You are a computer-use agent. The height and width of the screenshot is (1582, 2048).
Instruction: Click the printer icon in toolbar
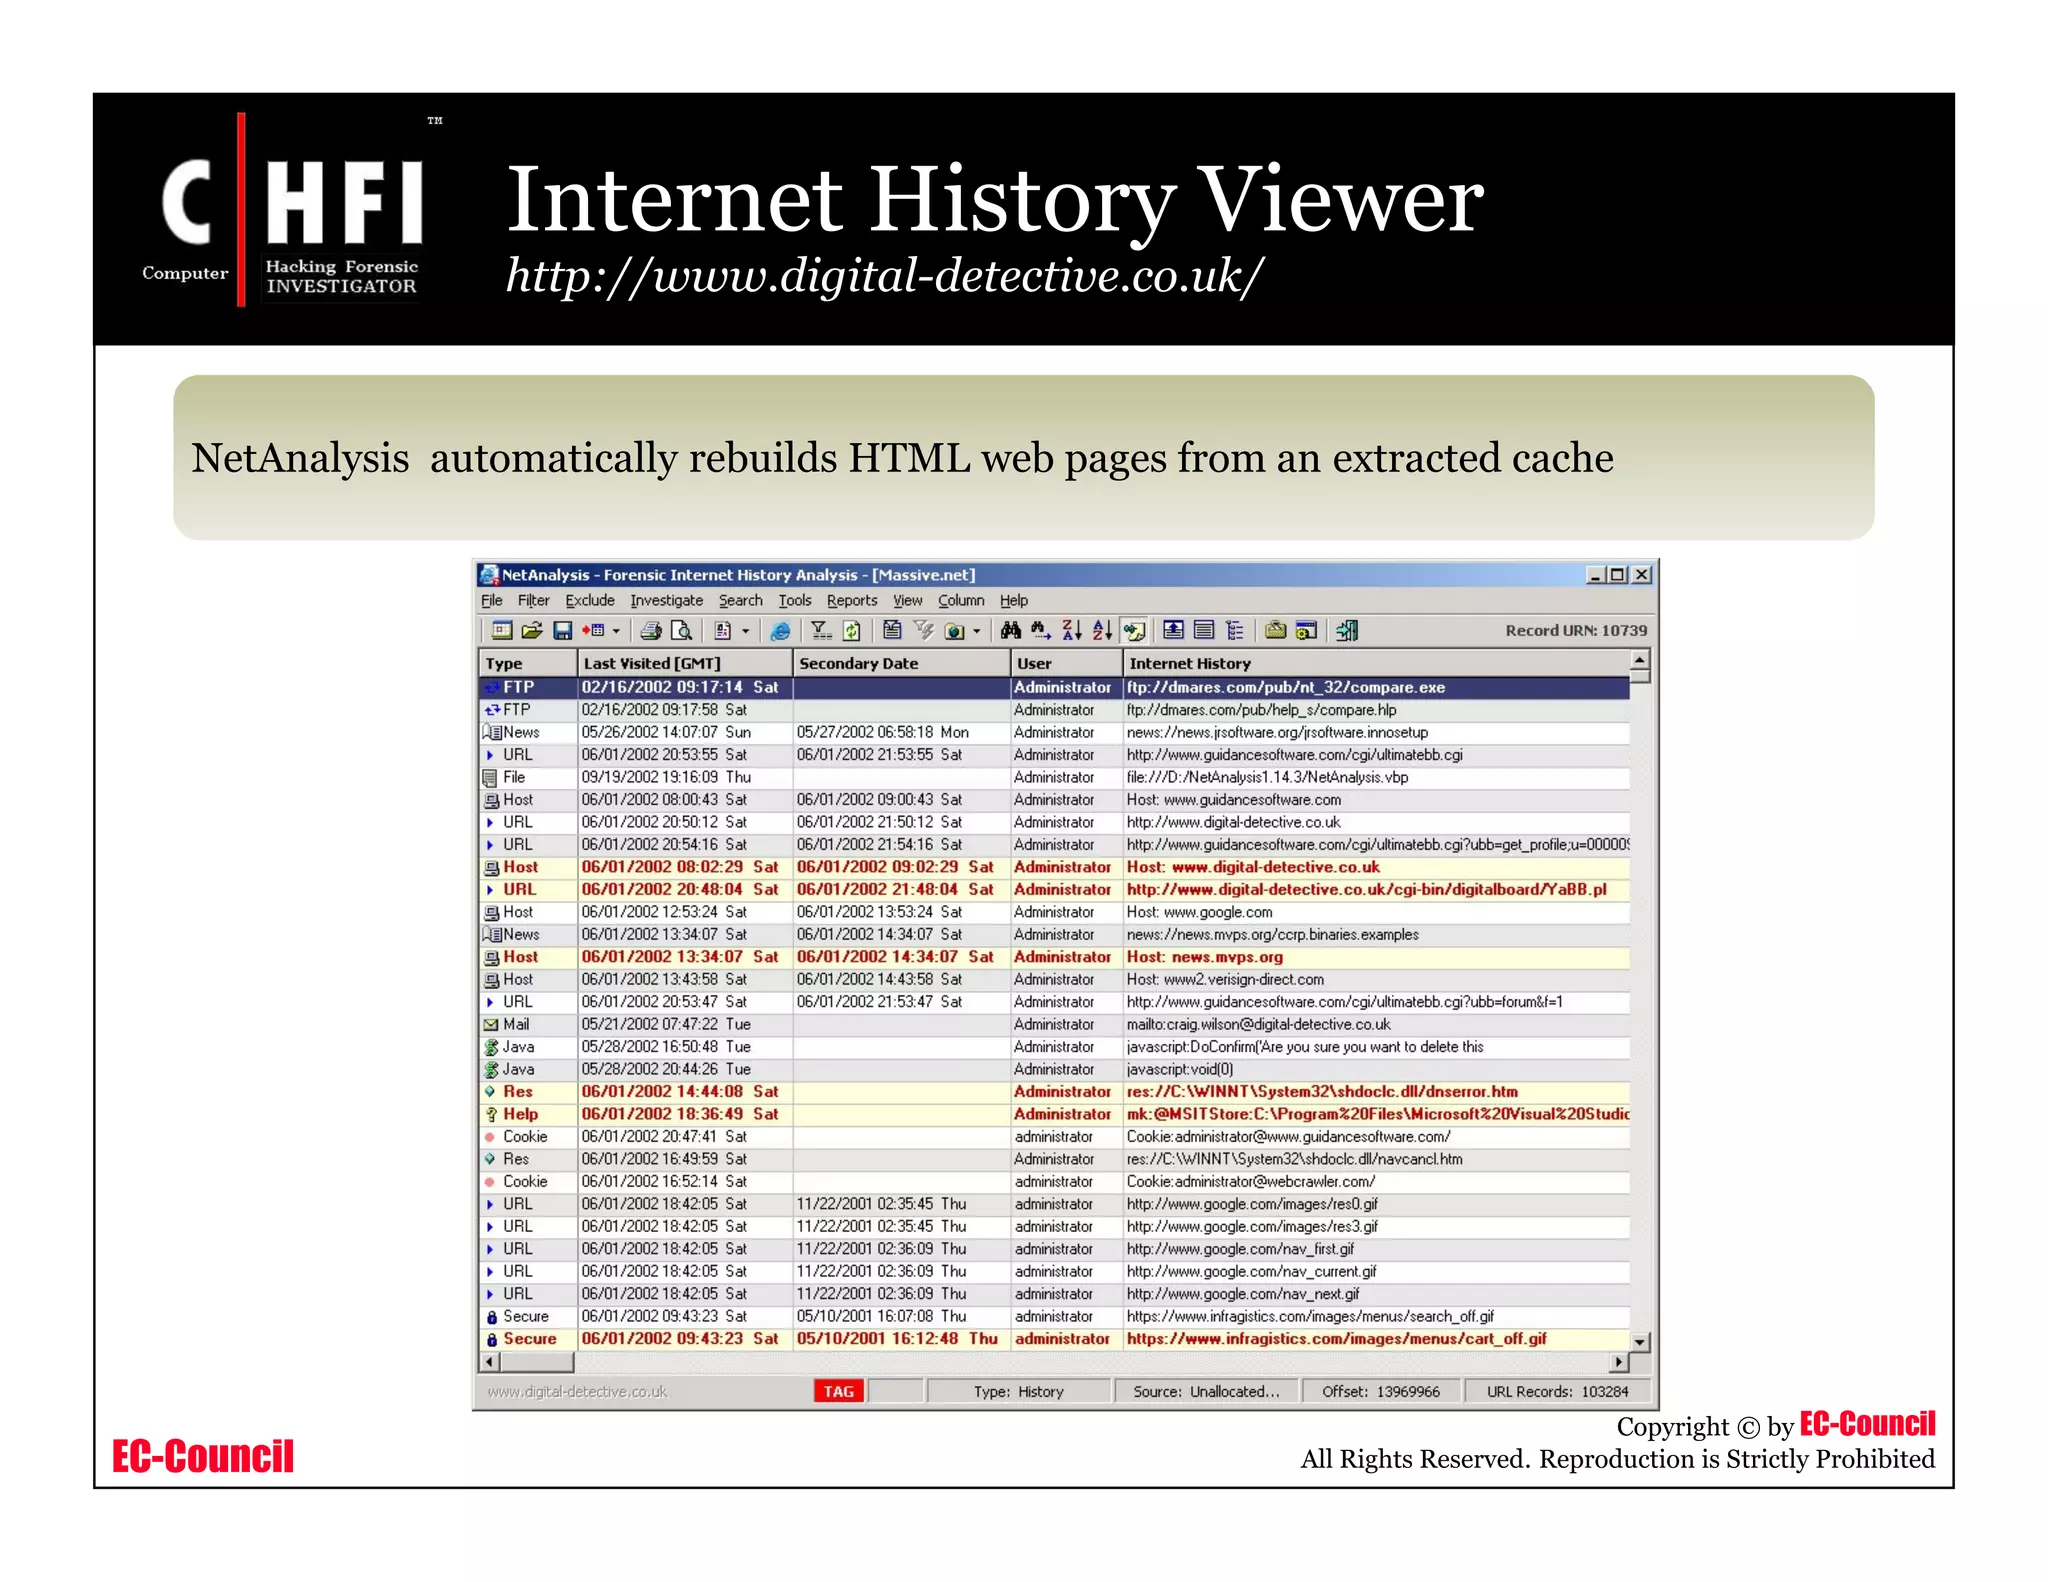(x=651, y=630)
